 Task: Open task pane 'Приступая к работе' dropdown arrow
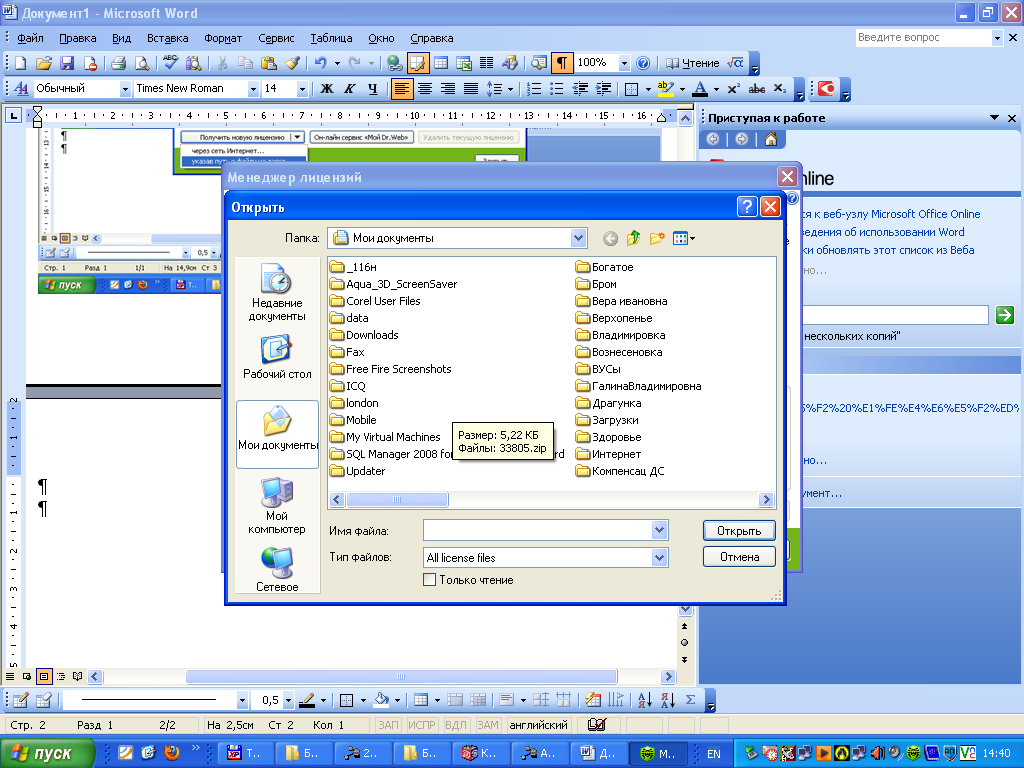(994, 118)
